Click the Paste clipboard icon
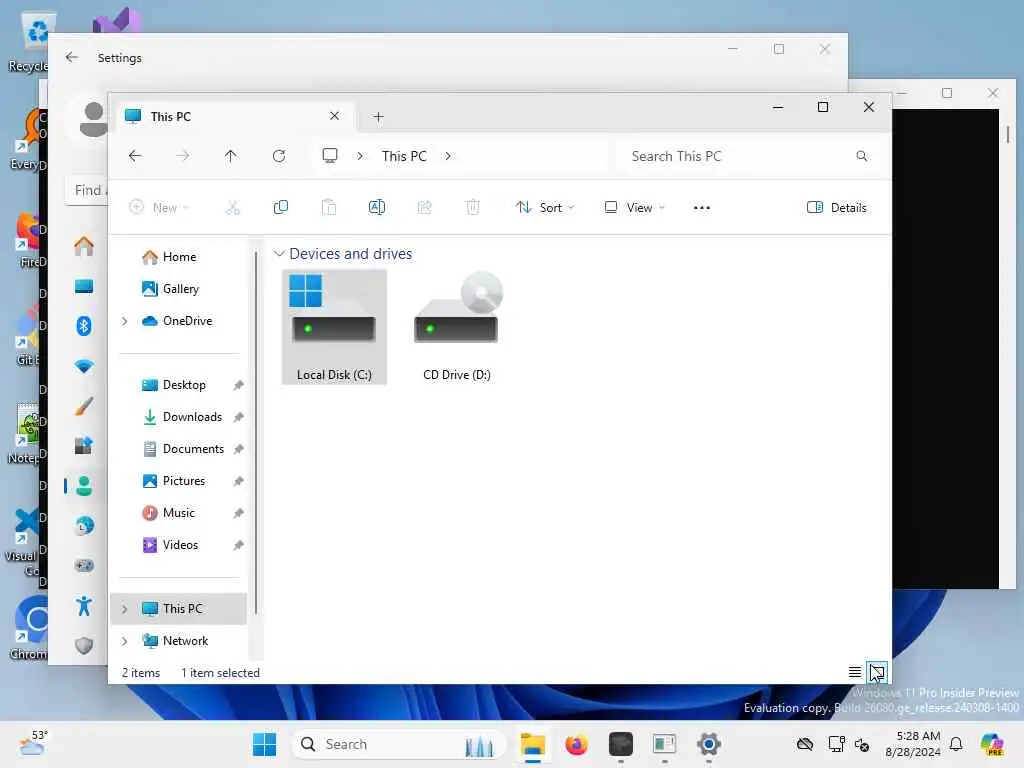 pyautogui.click(x=328, y=208)
